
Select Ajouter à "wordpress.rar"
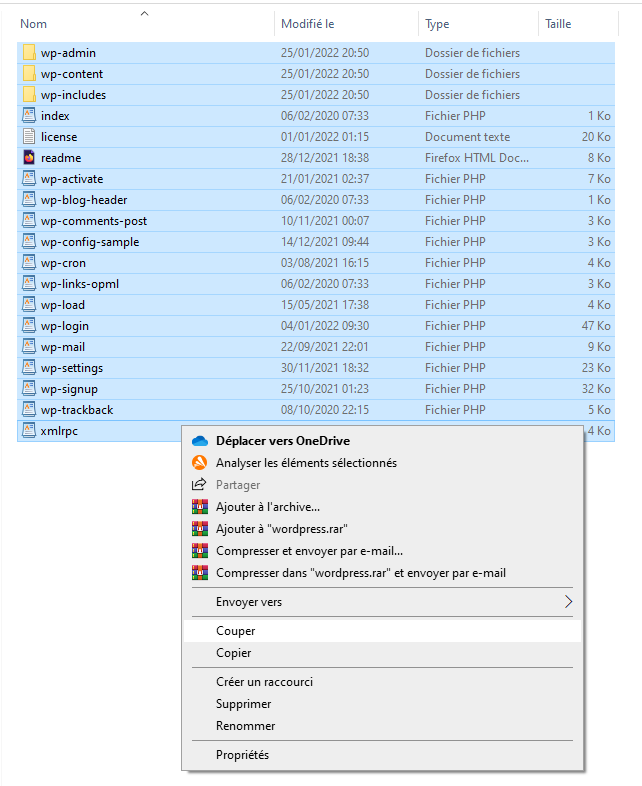(x=382, y=529)
